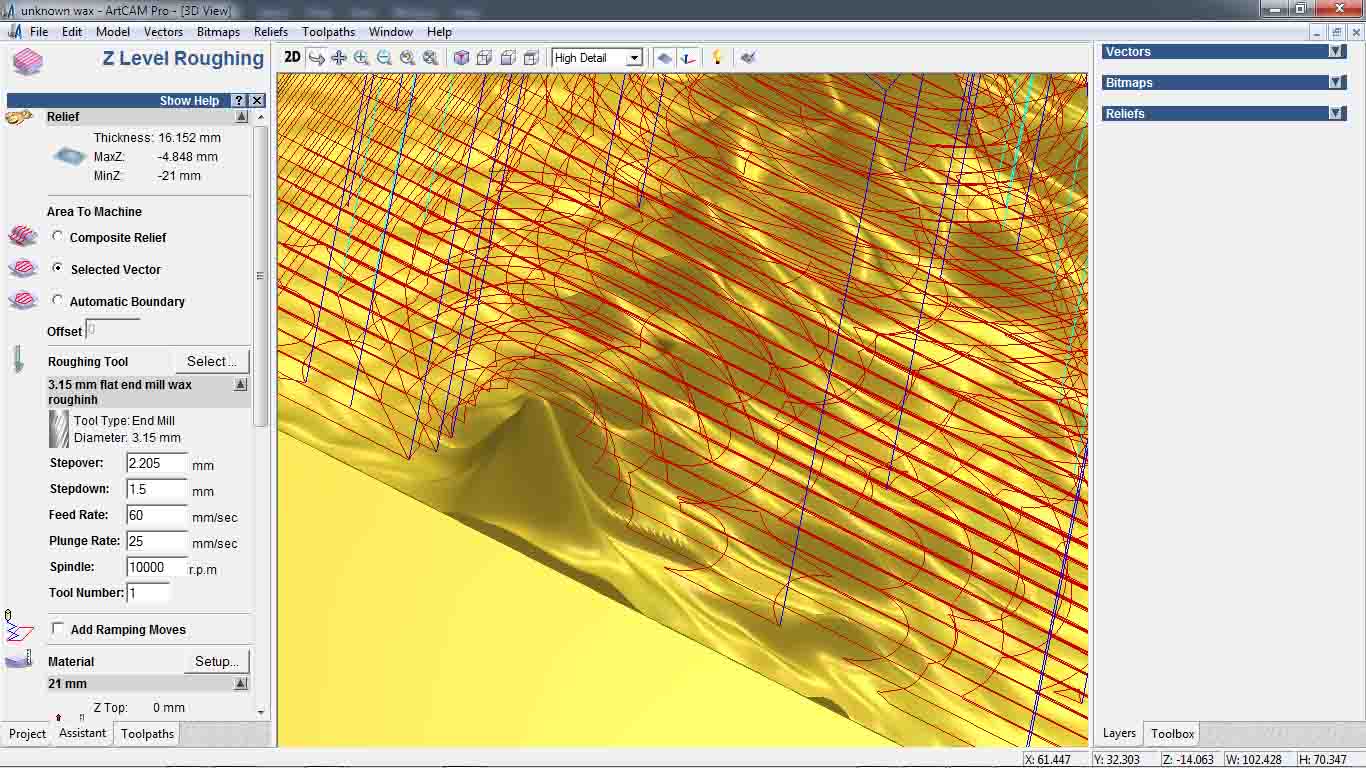Collapse the 21 mm material section

pyautogui.click(x=241, y=684)
